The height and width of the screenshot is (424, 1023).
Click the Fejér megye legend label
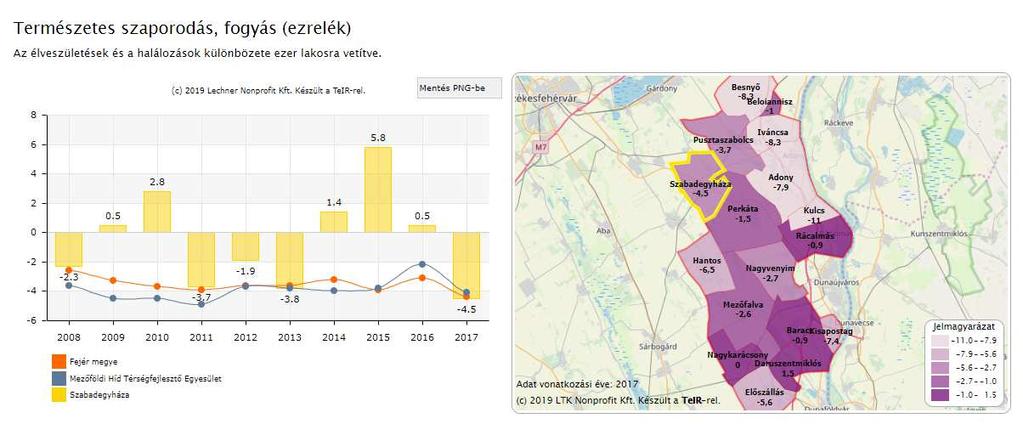click(x=91, y=362)
